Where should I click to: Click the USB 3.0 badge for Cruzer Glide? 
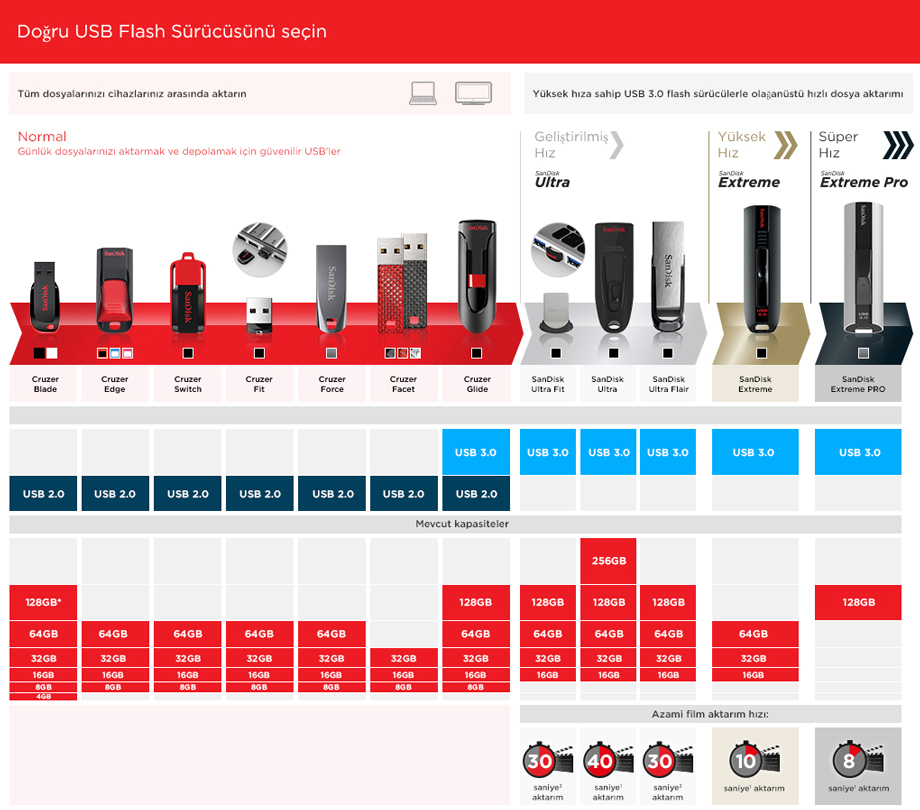476,452
